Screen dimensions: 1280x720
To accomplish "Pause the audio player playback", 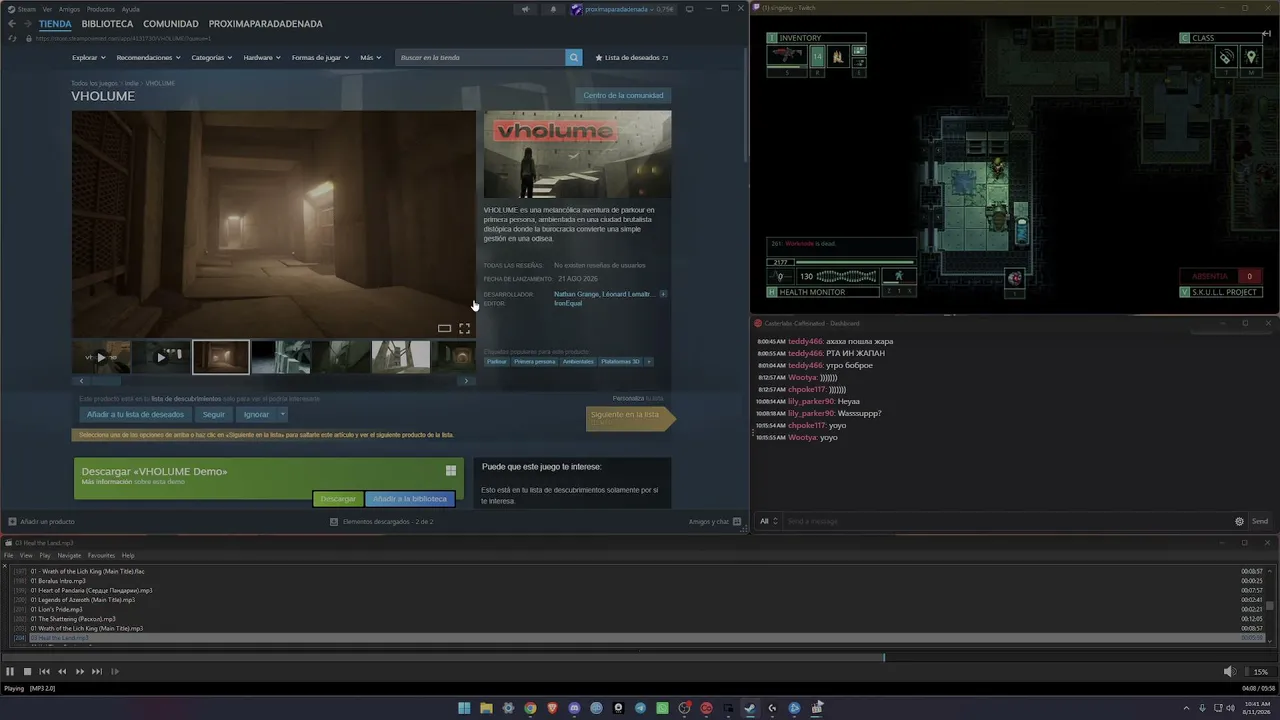I will (x=10, y=672).
